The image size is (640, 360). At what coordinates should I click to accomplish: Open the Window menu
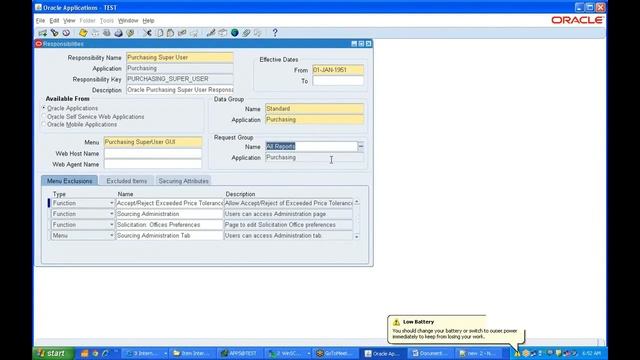[128, 20]
